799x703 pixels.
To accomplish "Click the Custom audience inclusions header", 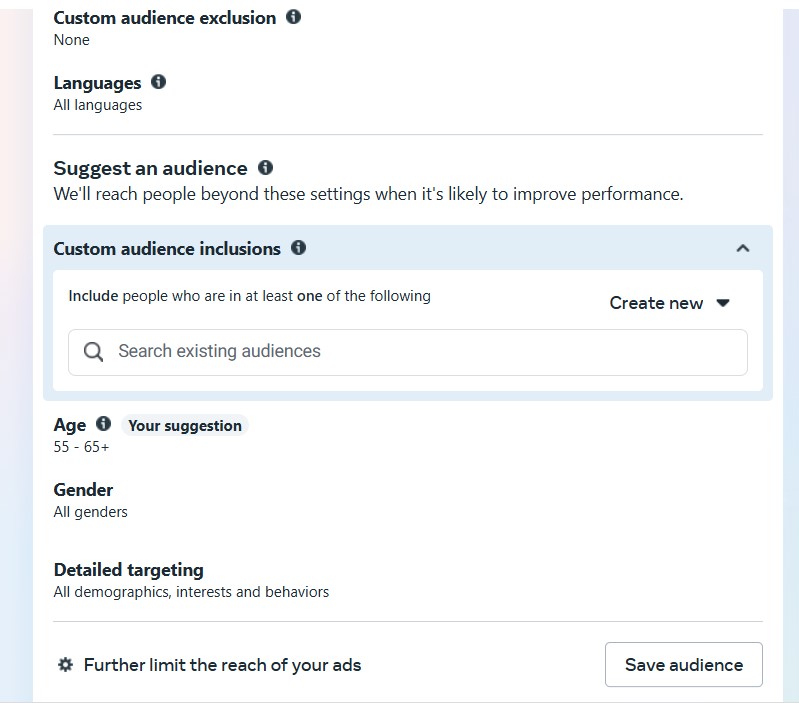I will 167,249.
